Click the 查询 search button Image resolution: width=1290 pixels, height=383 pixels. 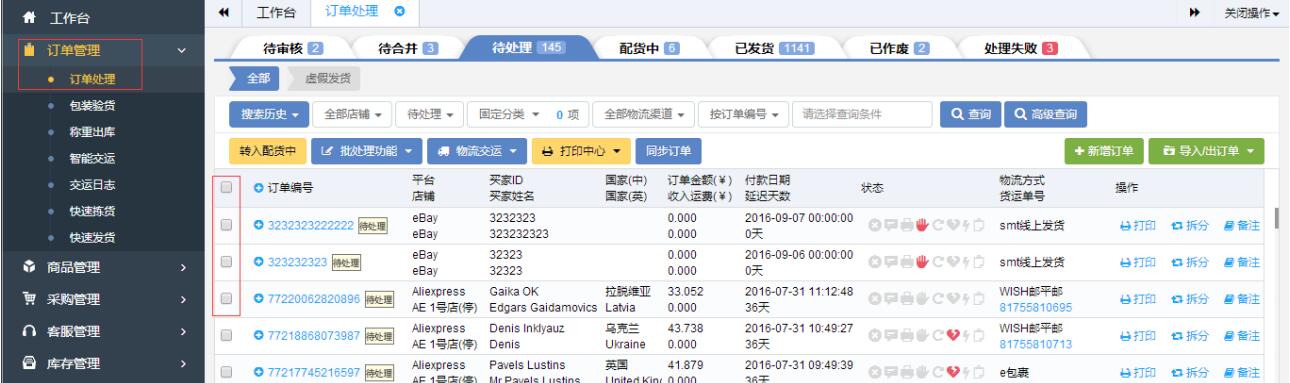(x=971, y=114)
